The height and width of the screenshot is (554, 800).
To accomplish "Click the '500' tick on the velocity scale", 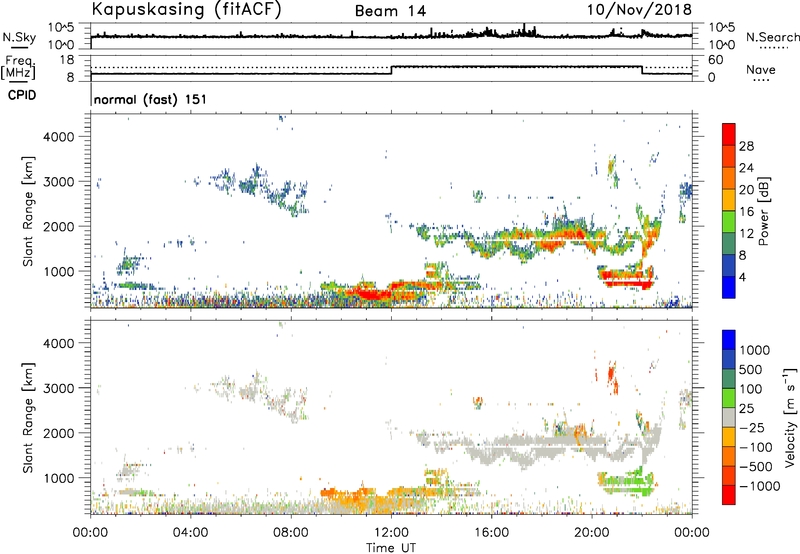I will (751, 369).
